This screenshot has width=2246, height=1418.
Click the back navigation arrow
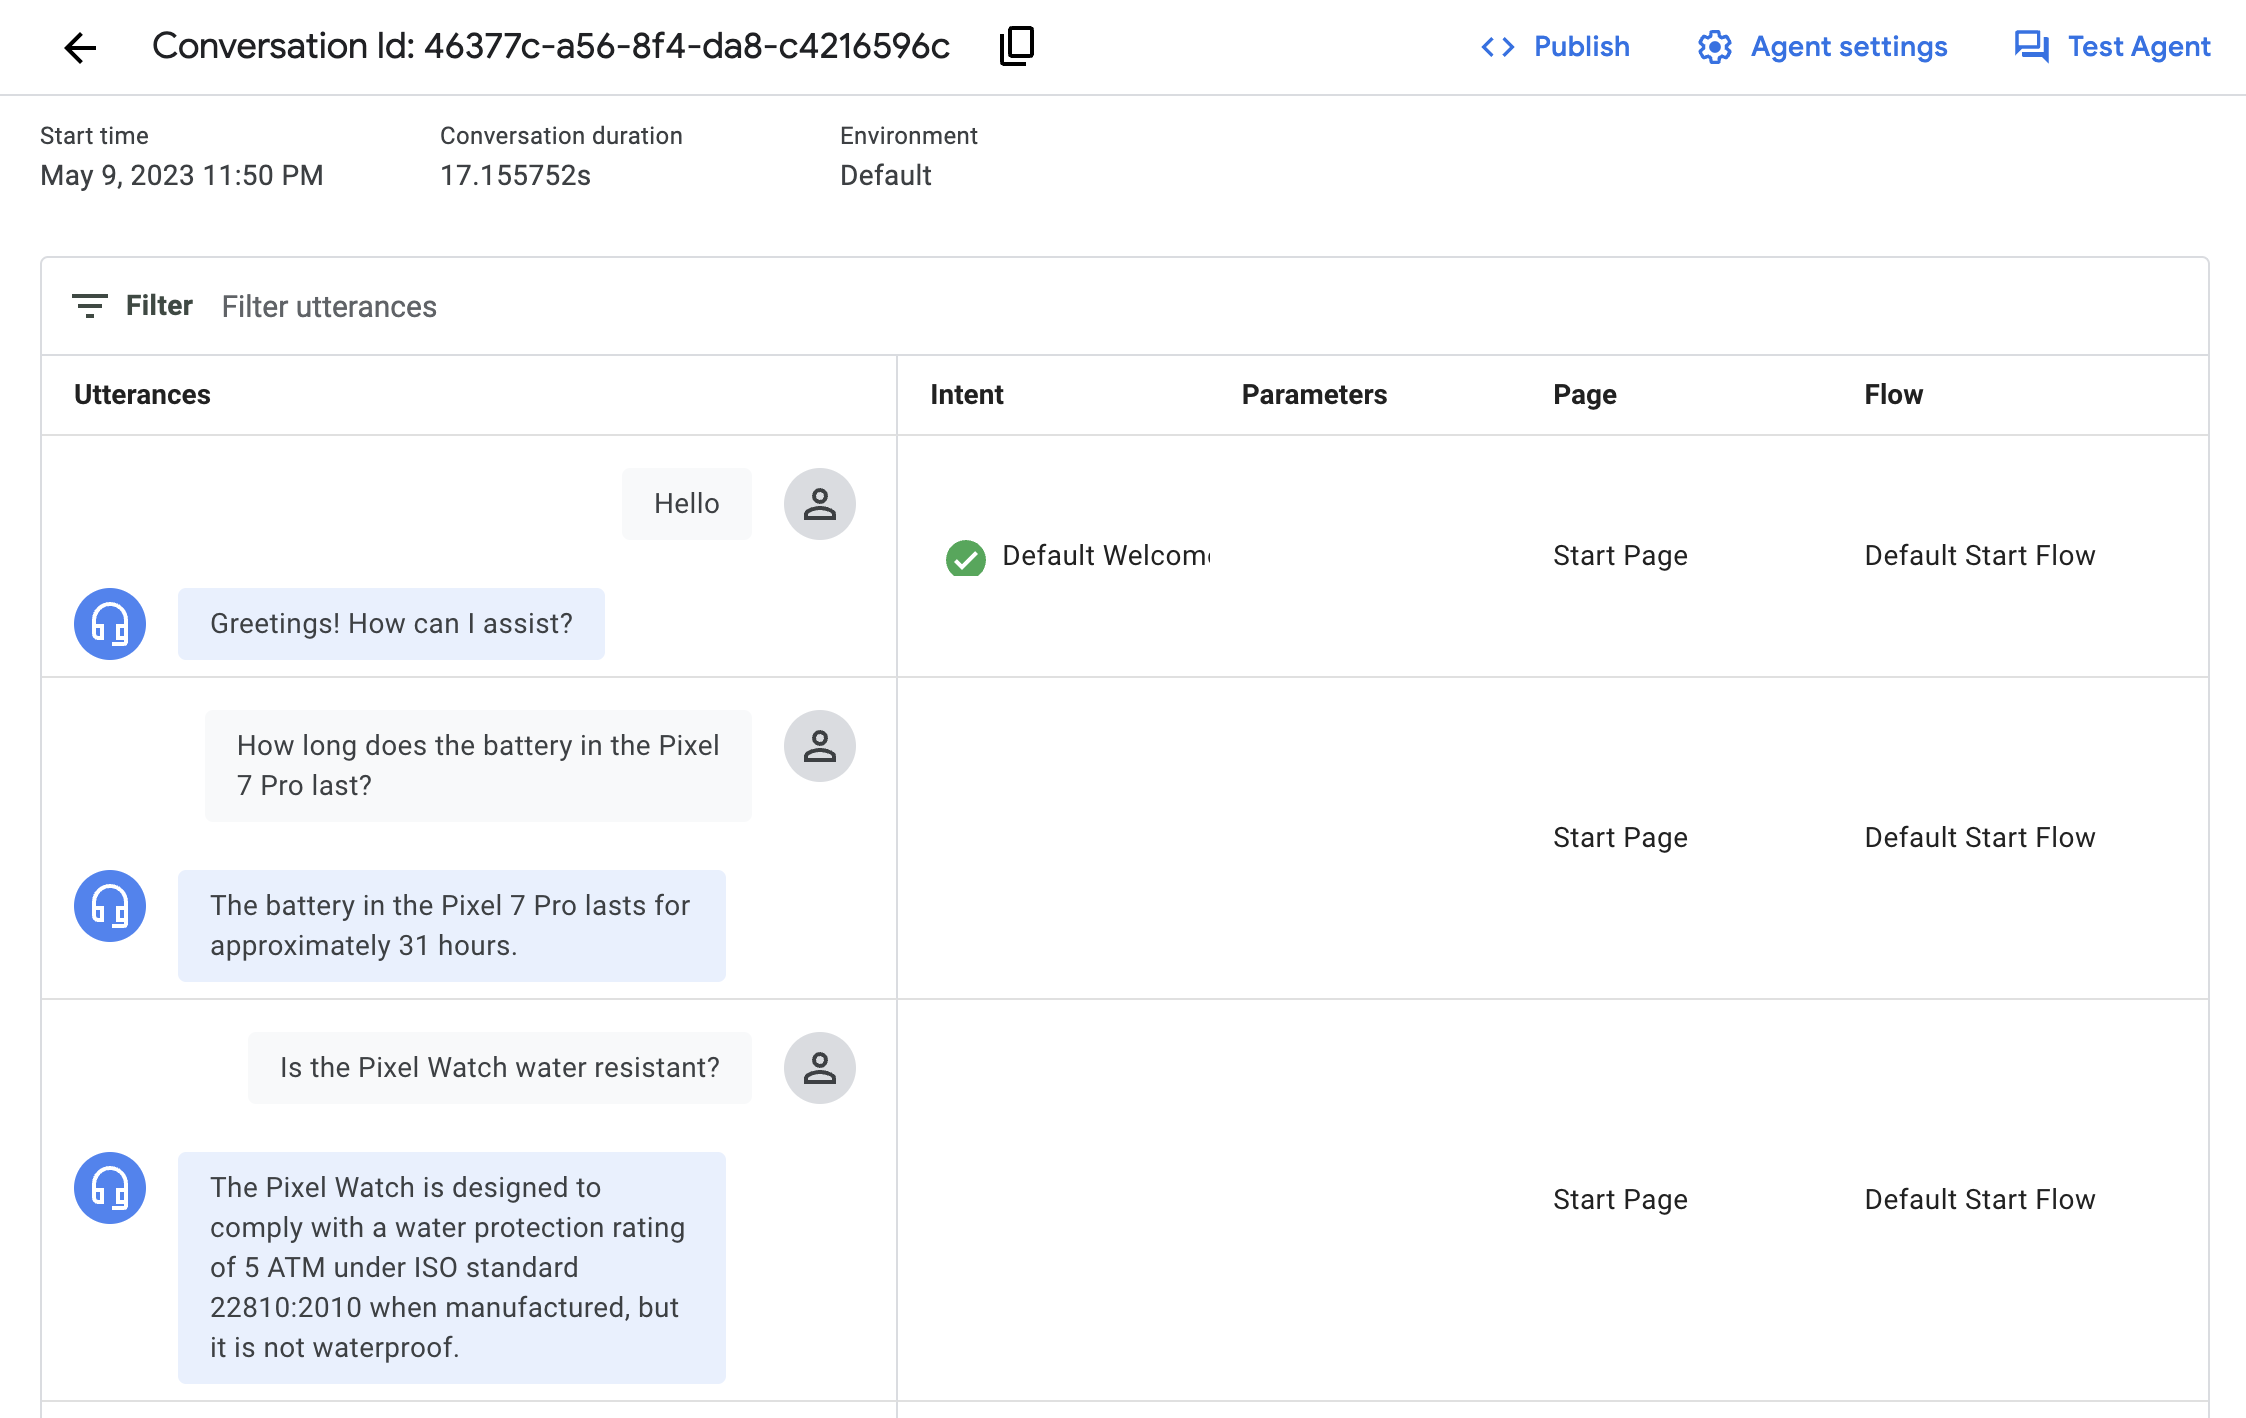pyautogui.click(x=80, y=46)
